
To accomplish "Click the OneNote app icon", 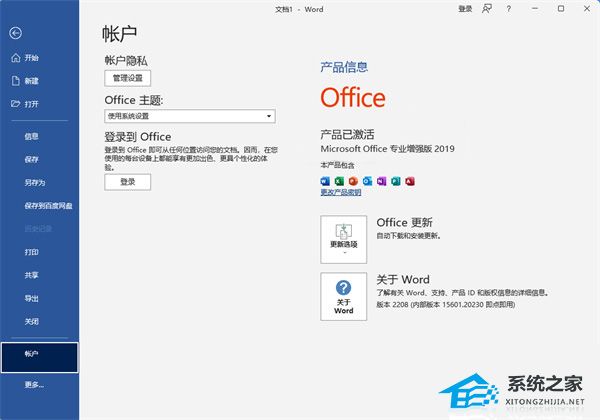I will 382,181.
